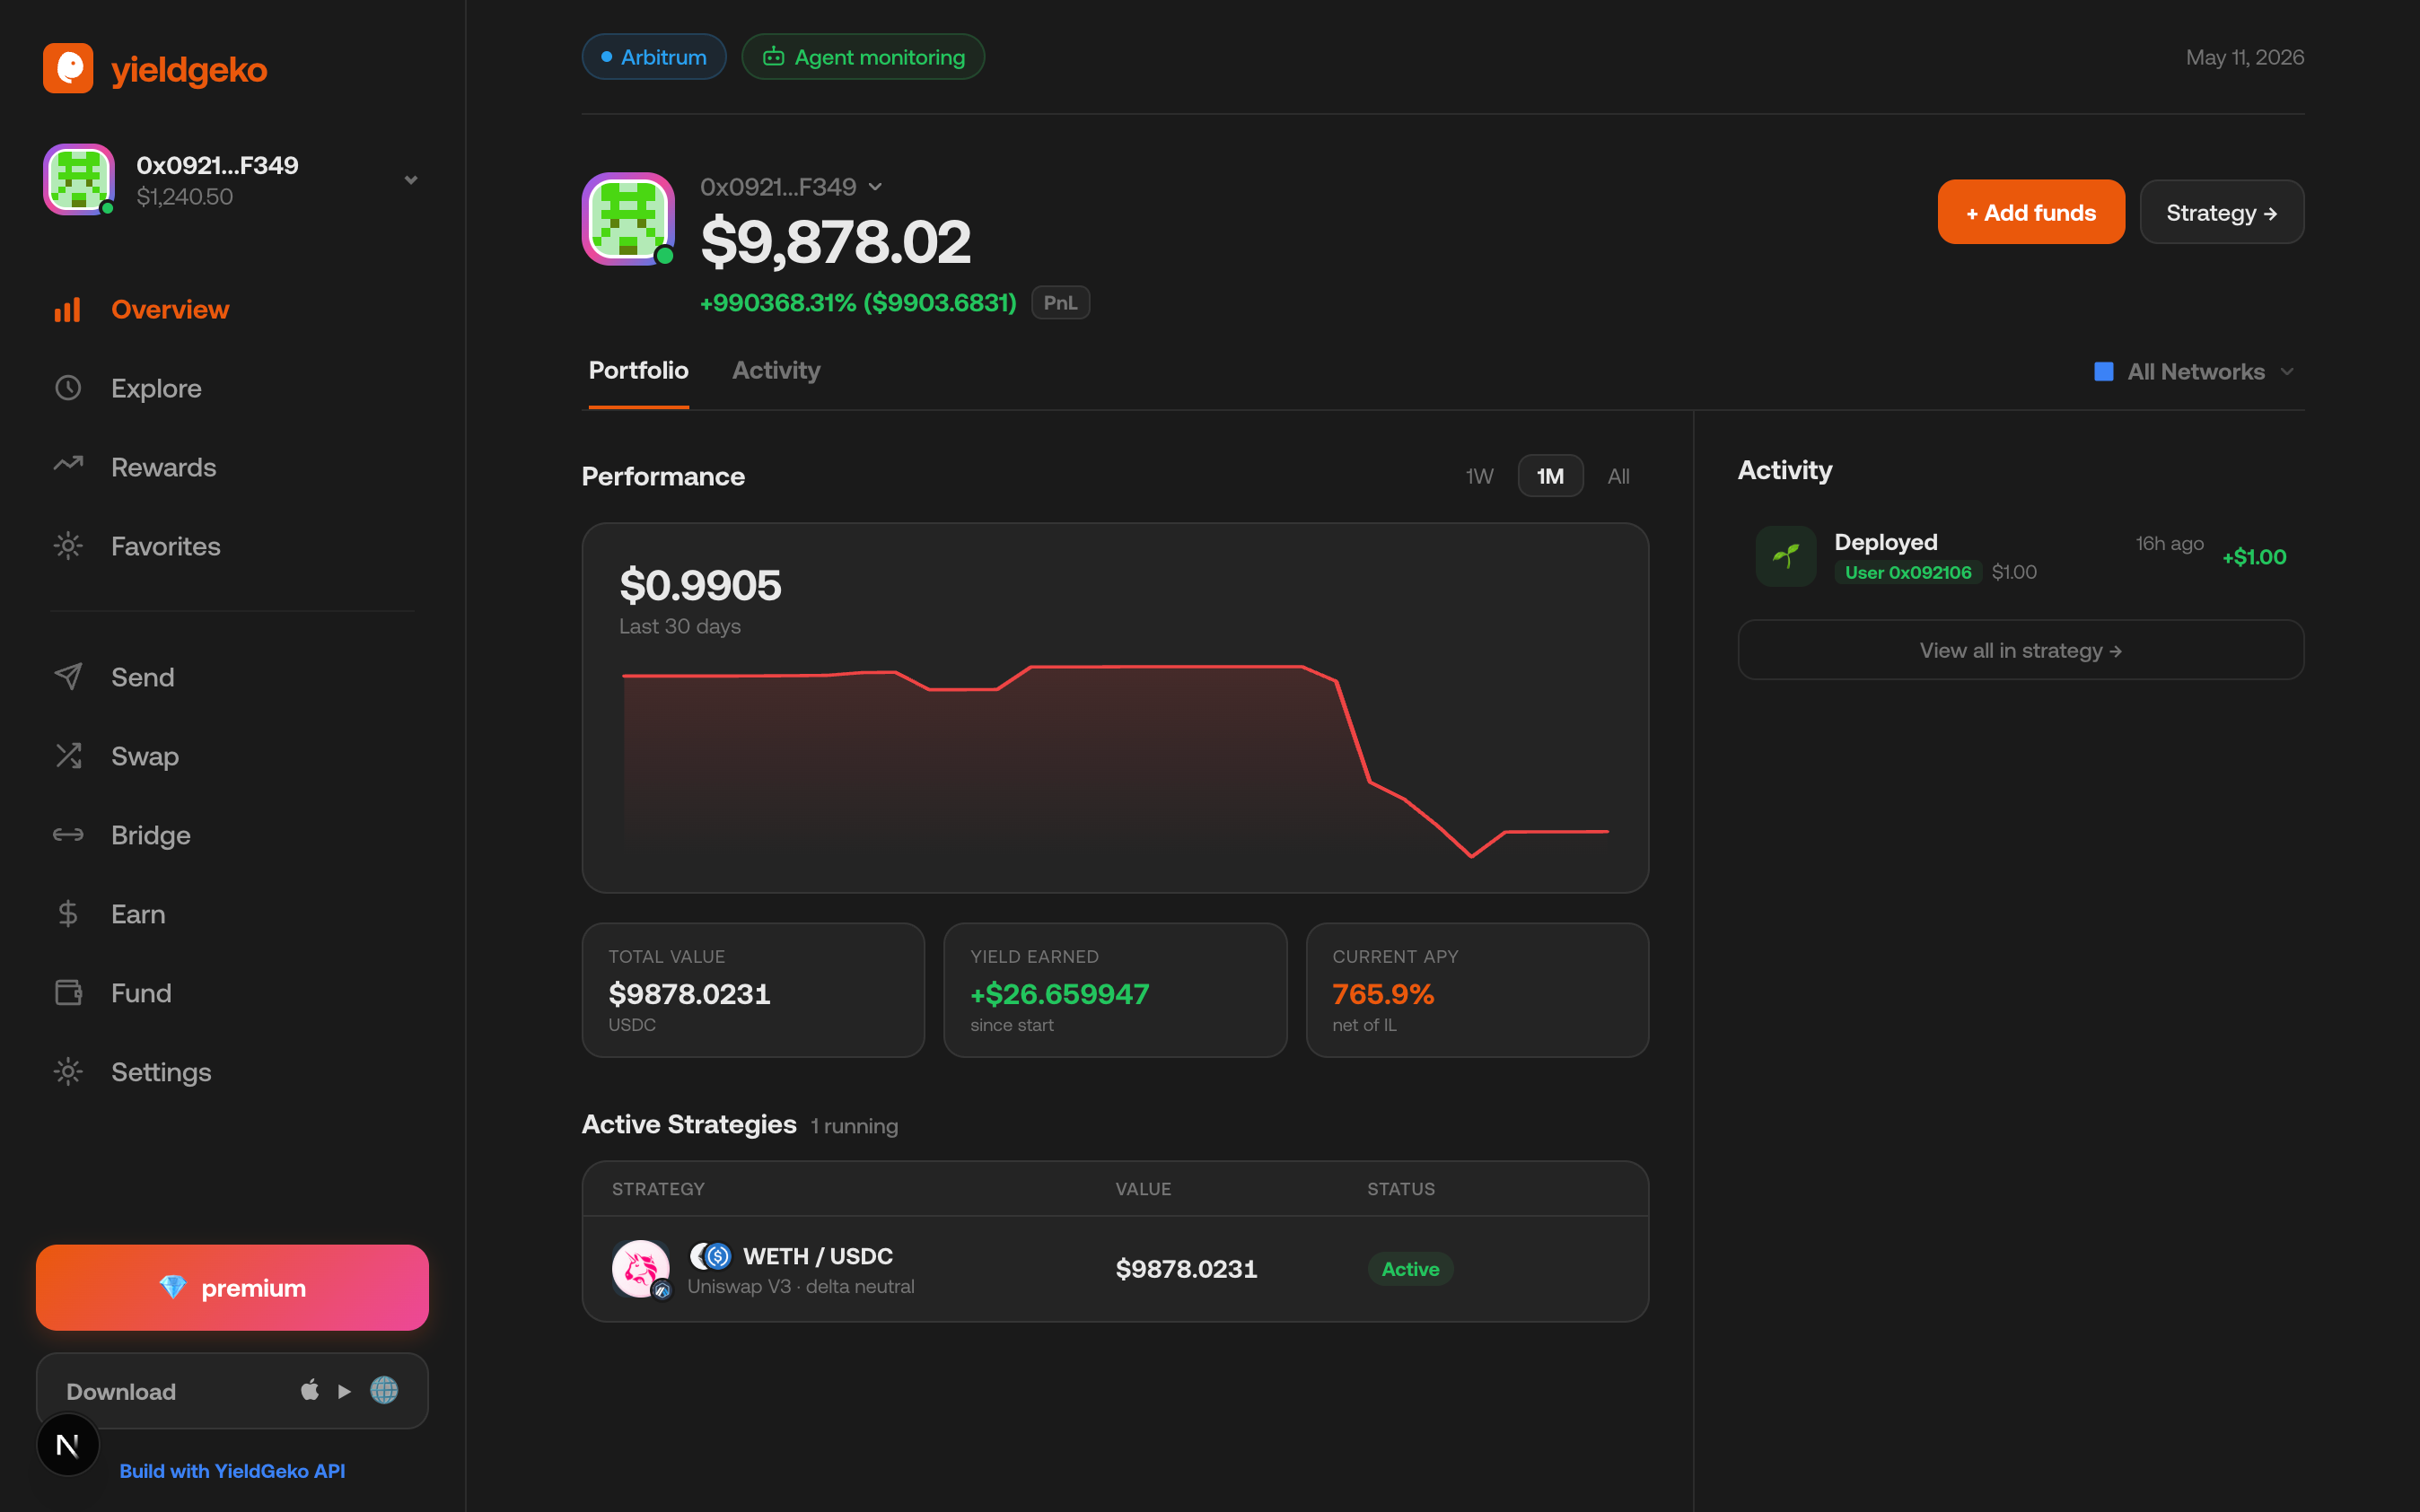Click the Apple download icon

pos(310,1390)
